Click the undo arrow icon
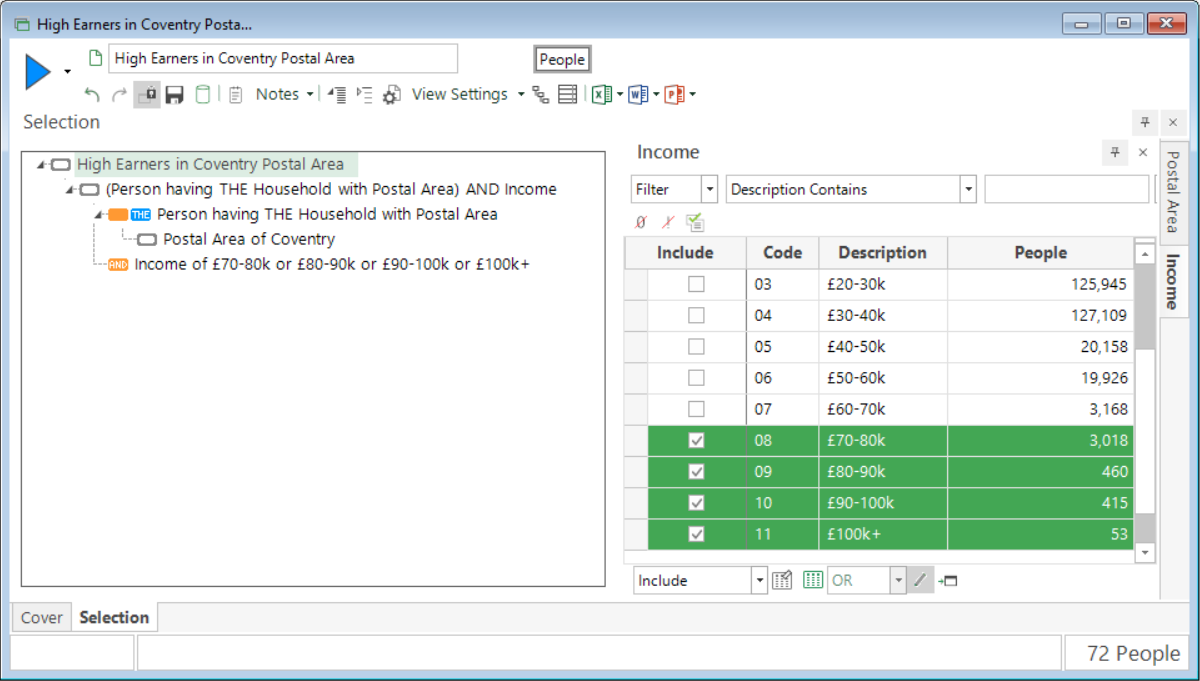Viewport: 1200px width, 681px height. 92,95
